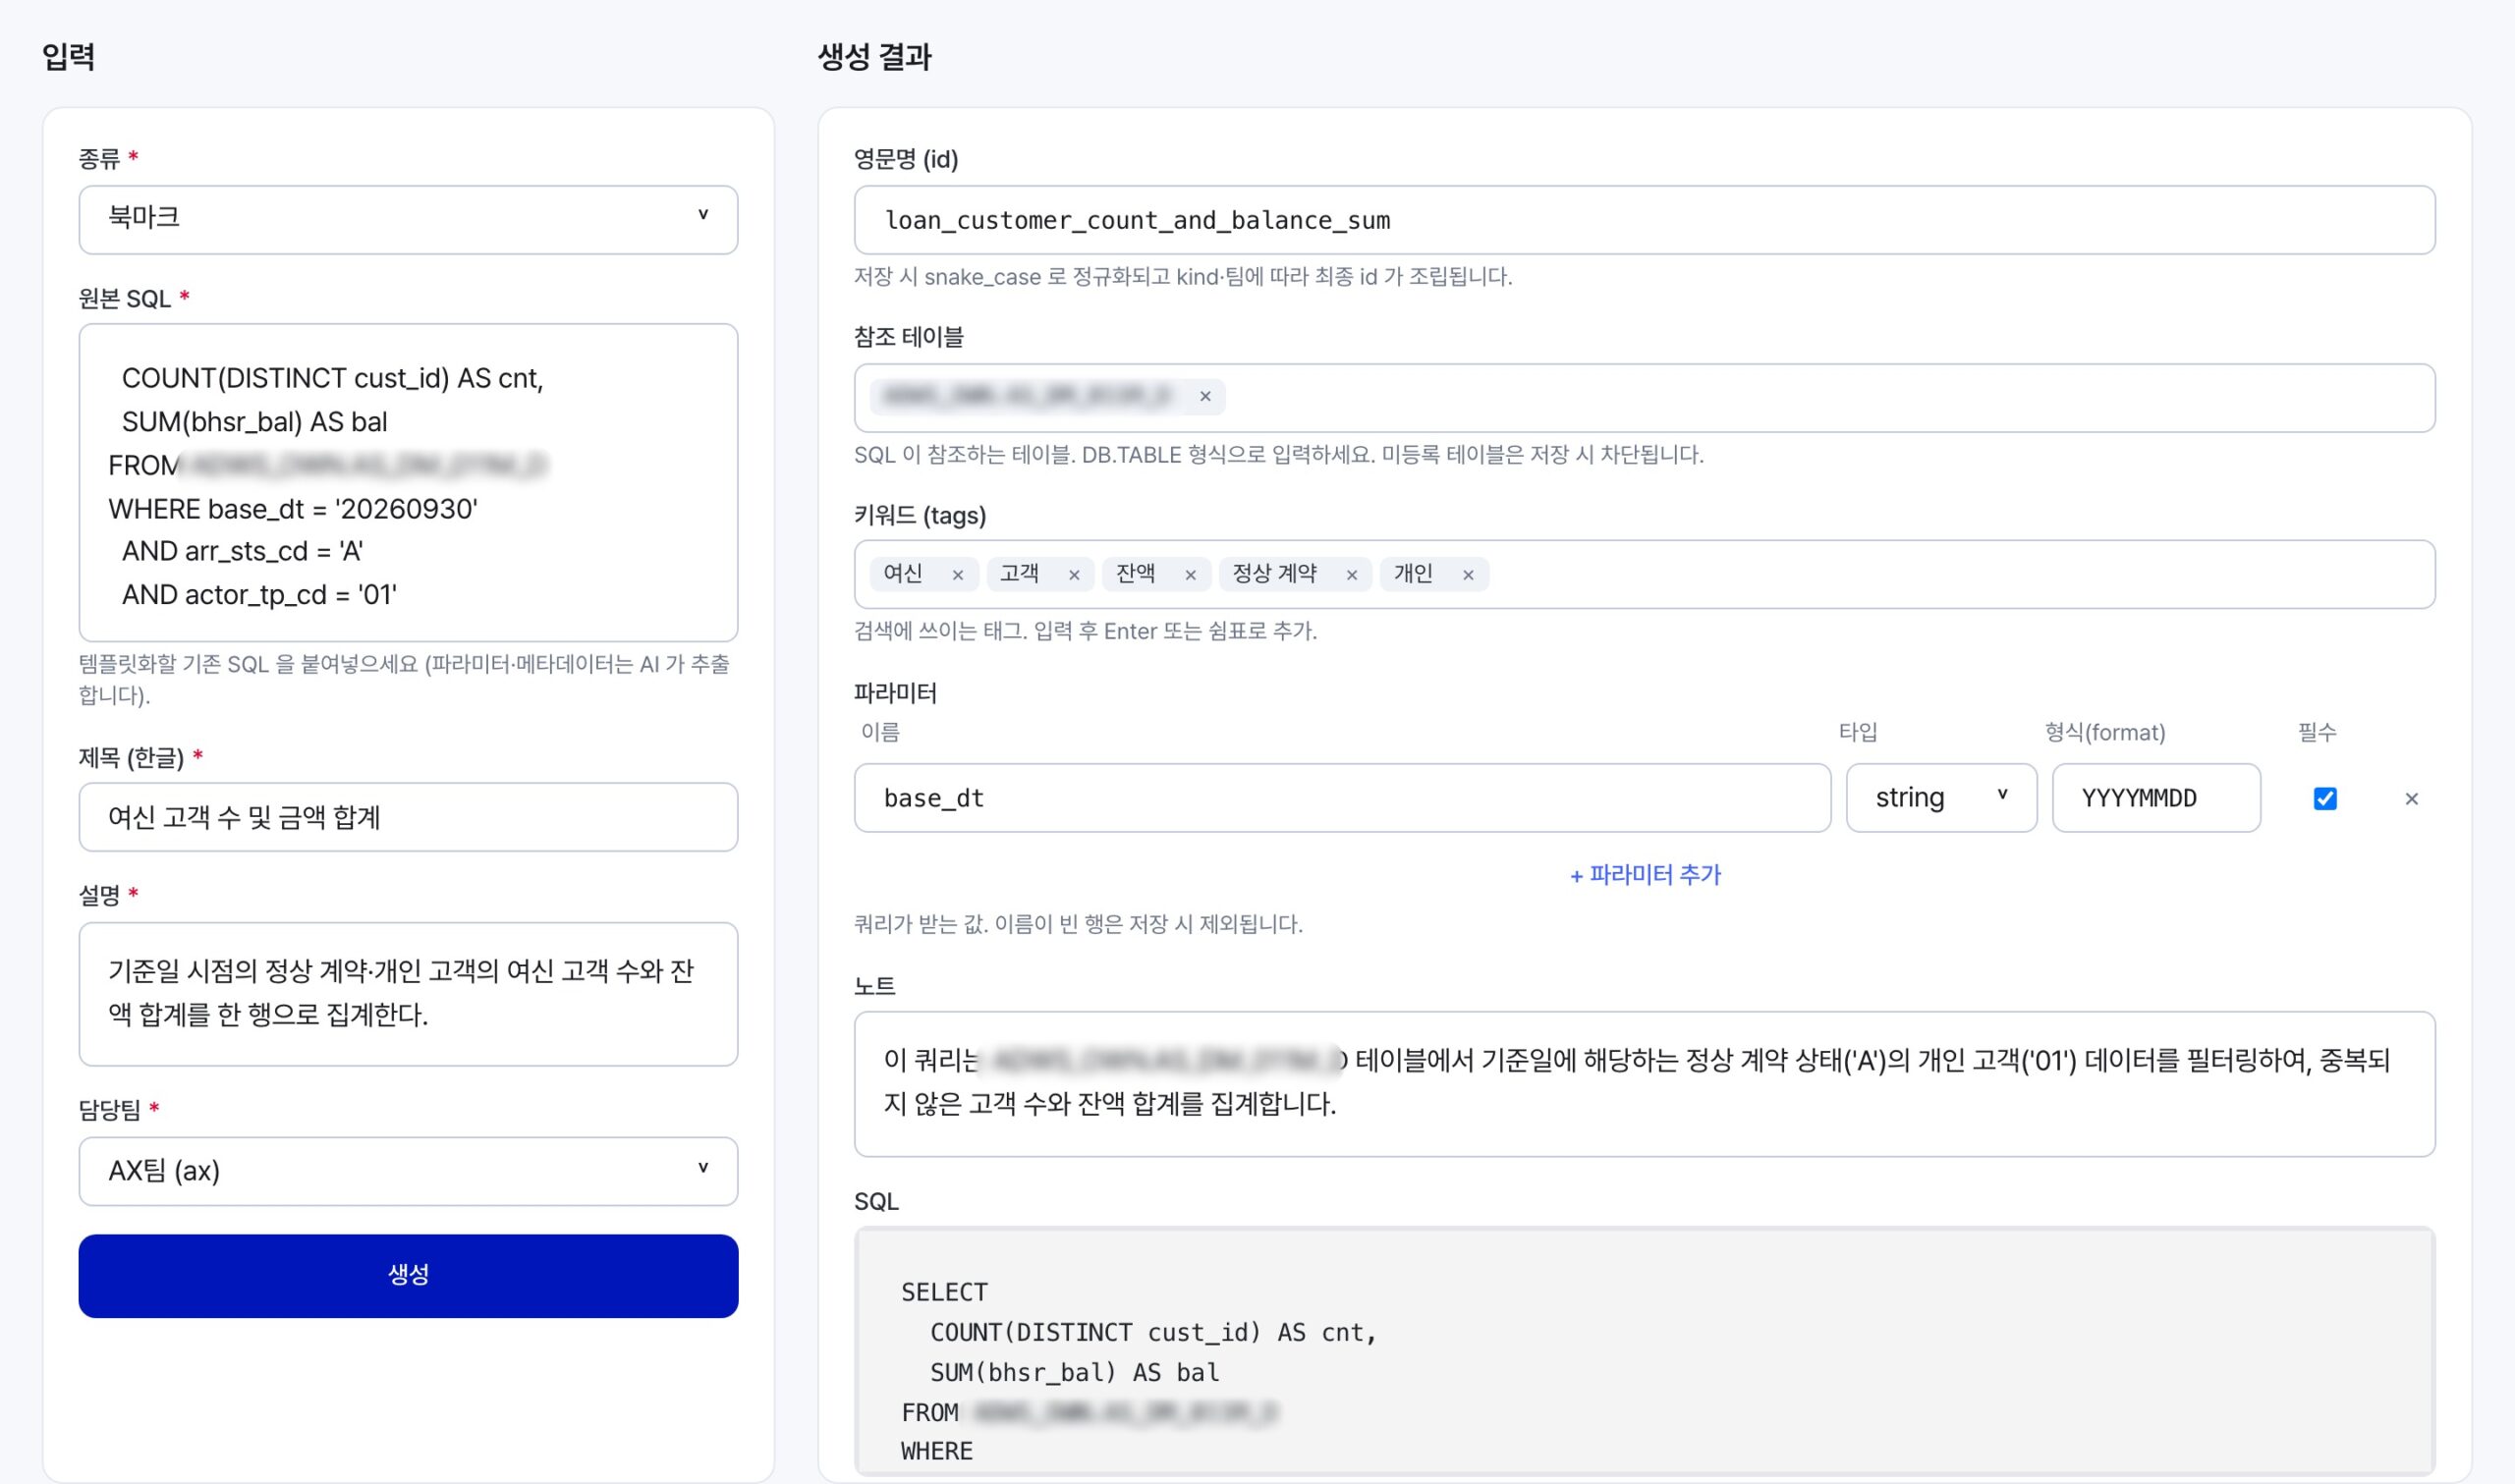Click the blue 생성 button

(x=408, y=1275)
